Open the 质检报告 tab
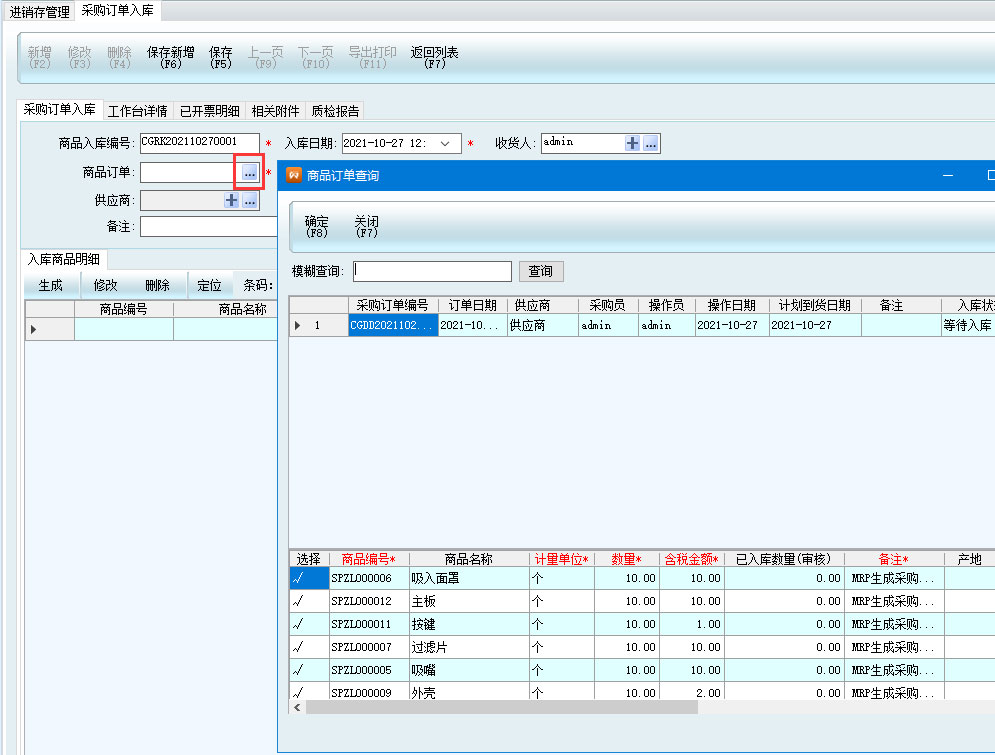The width and height of the screenshot is (995, 755). coord(335,111)
